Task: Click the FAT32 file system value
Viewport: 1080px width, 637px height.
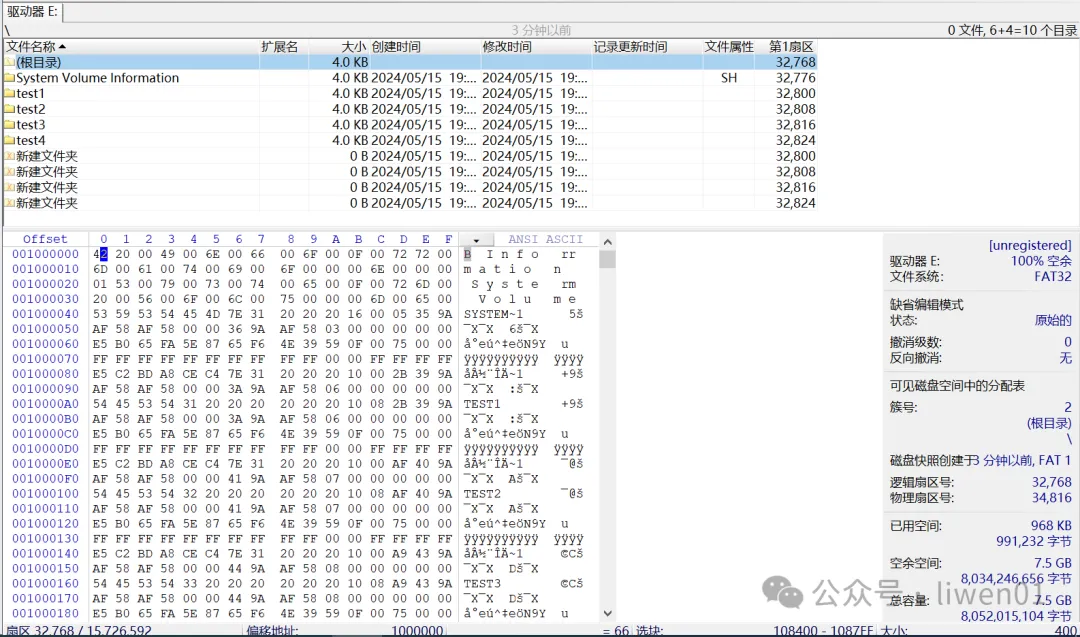Action: coord(1052,277)
